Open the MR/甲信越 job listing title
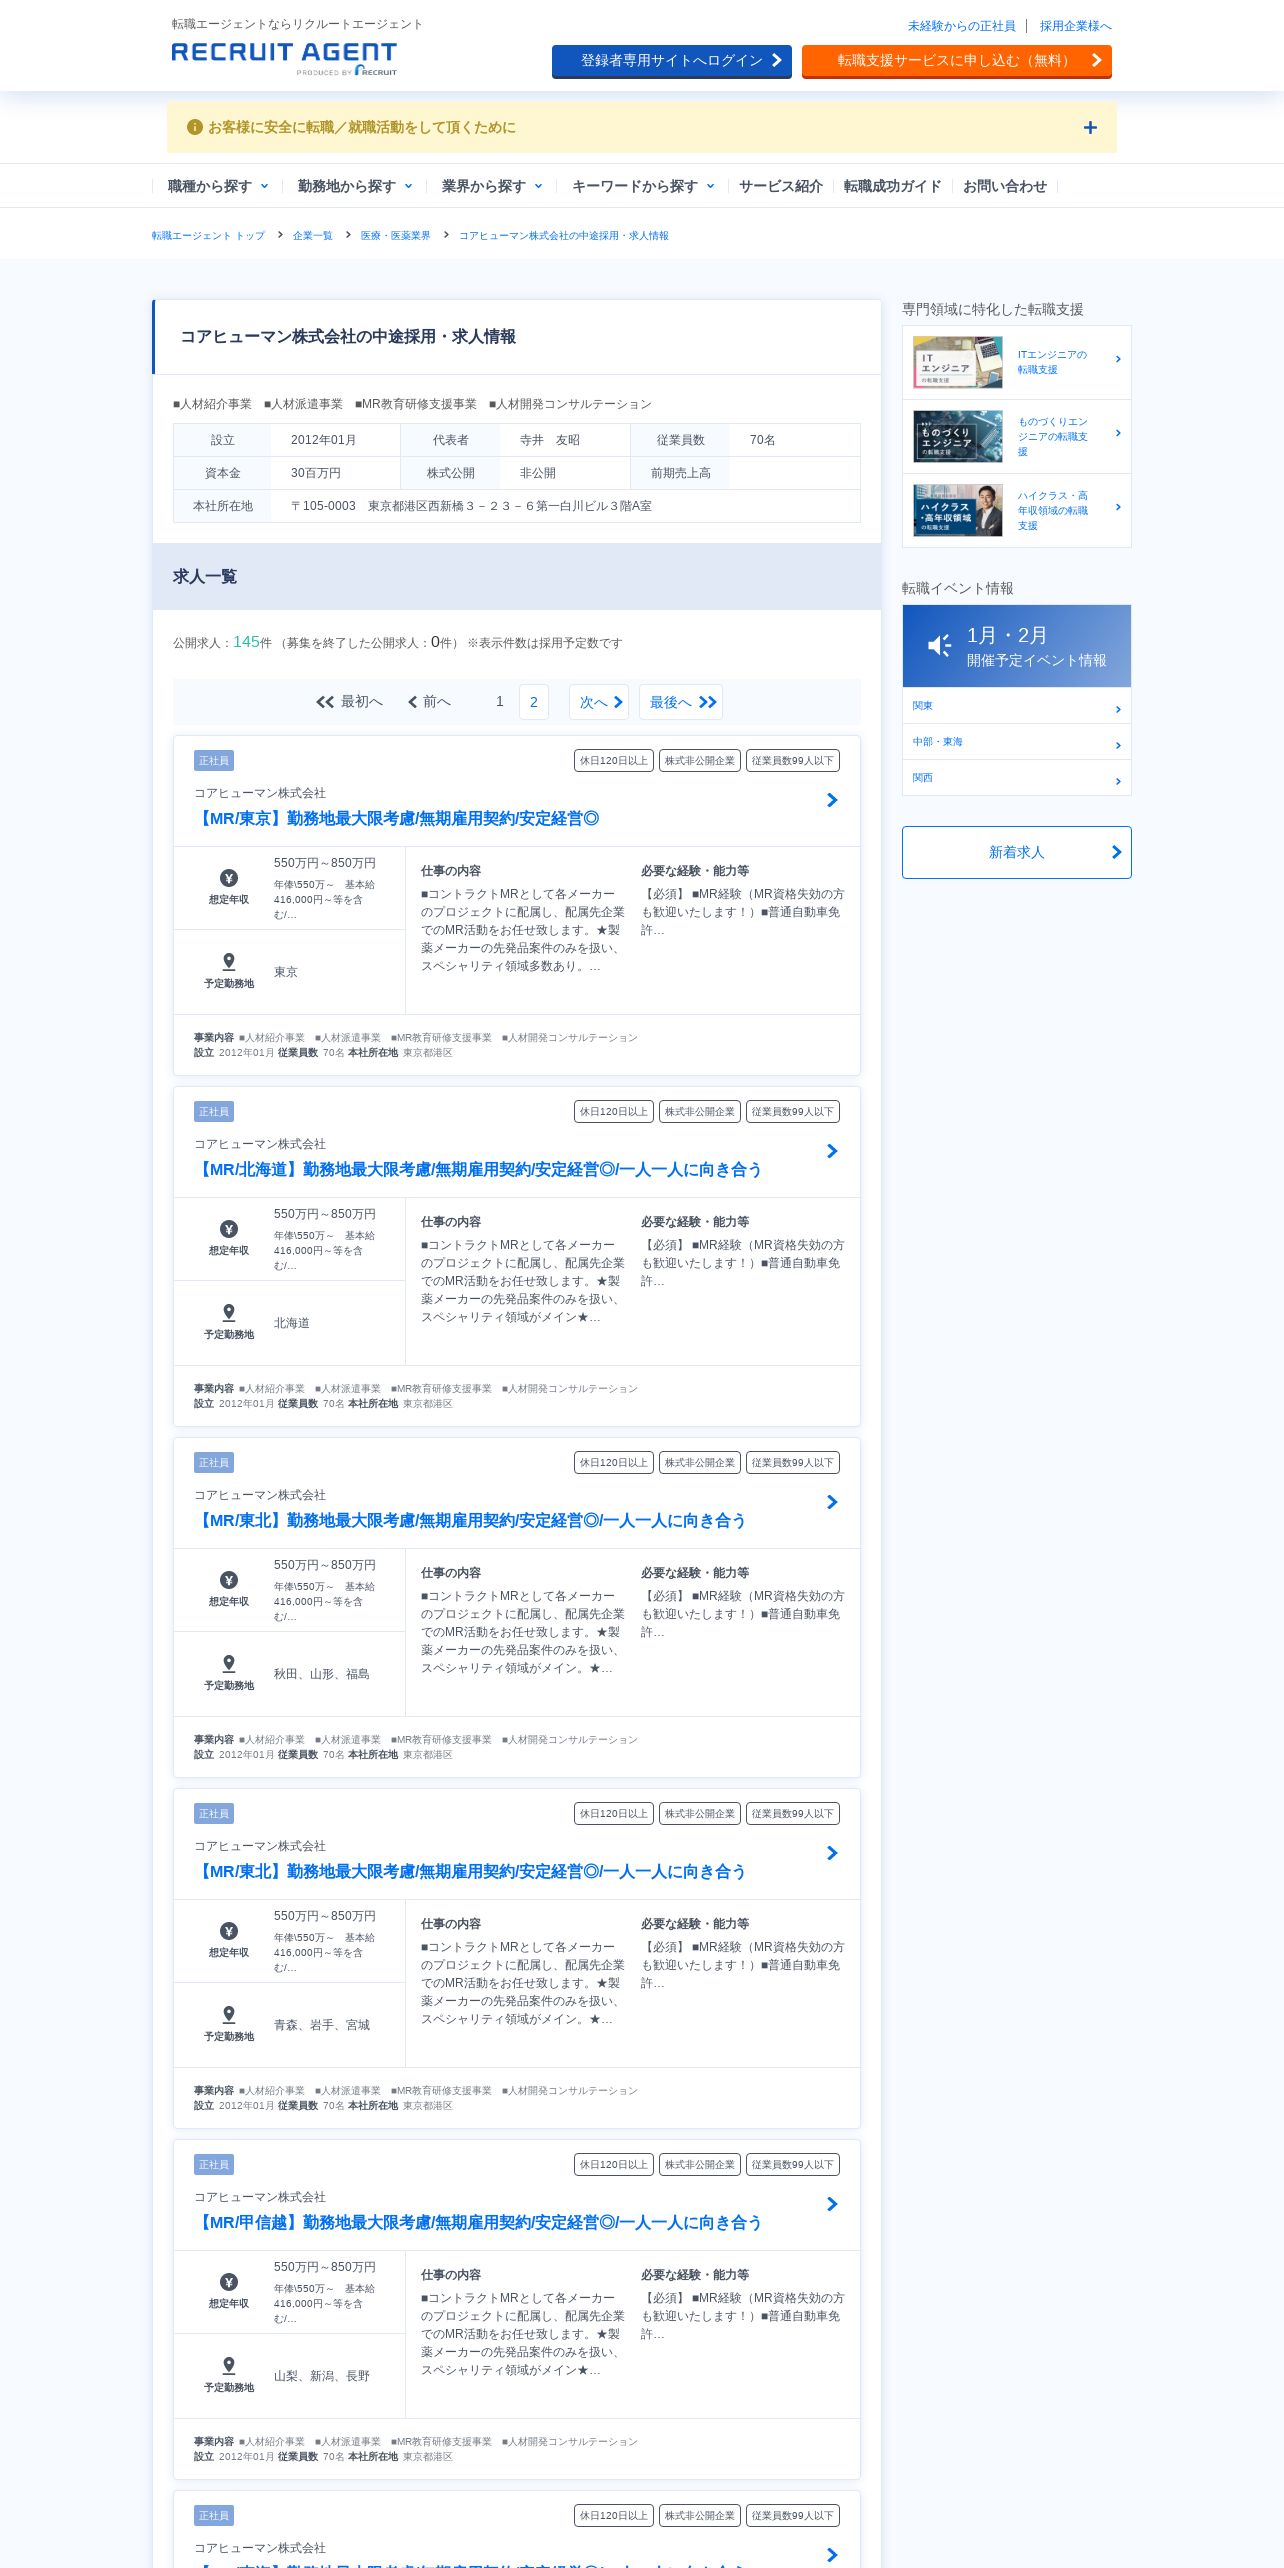The width and height of the screenshot is (1284, 2568). 478,2222
